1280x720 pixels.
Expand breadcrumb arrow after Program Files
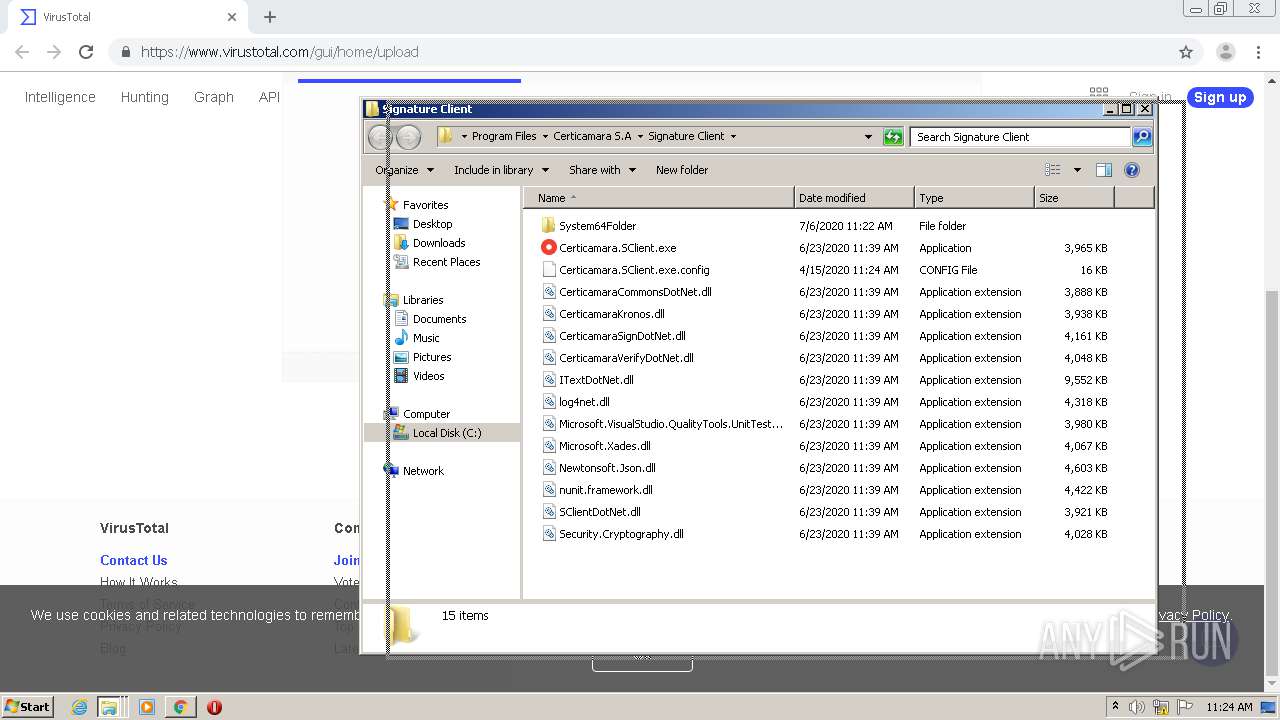[x=545, y=137]
